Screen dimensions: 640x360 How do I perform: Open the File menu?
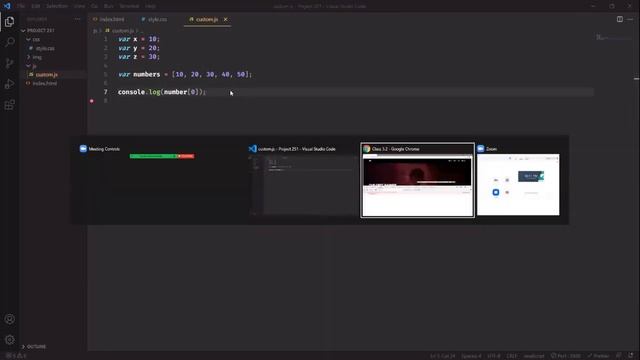pyautogui.click(x=21, y=6)
